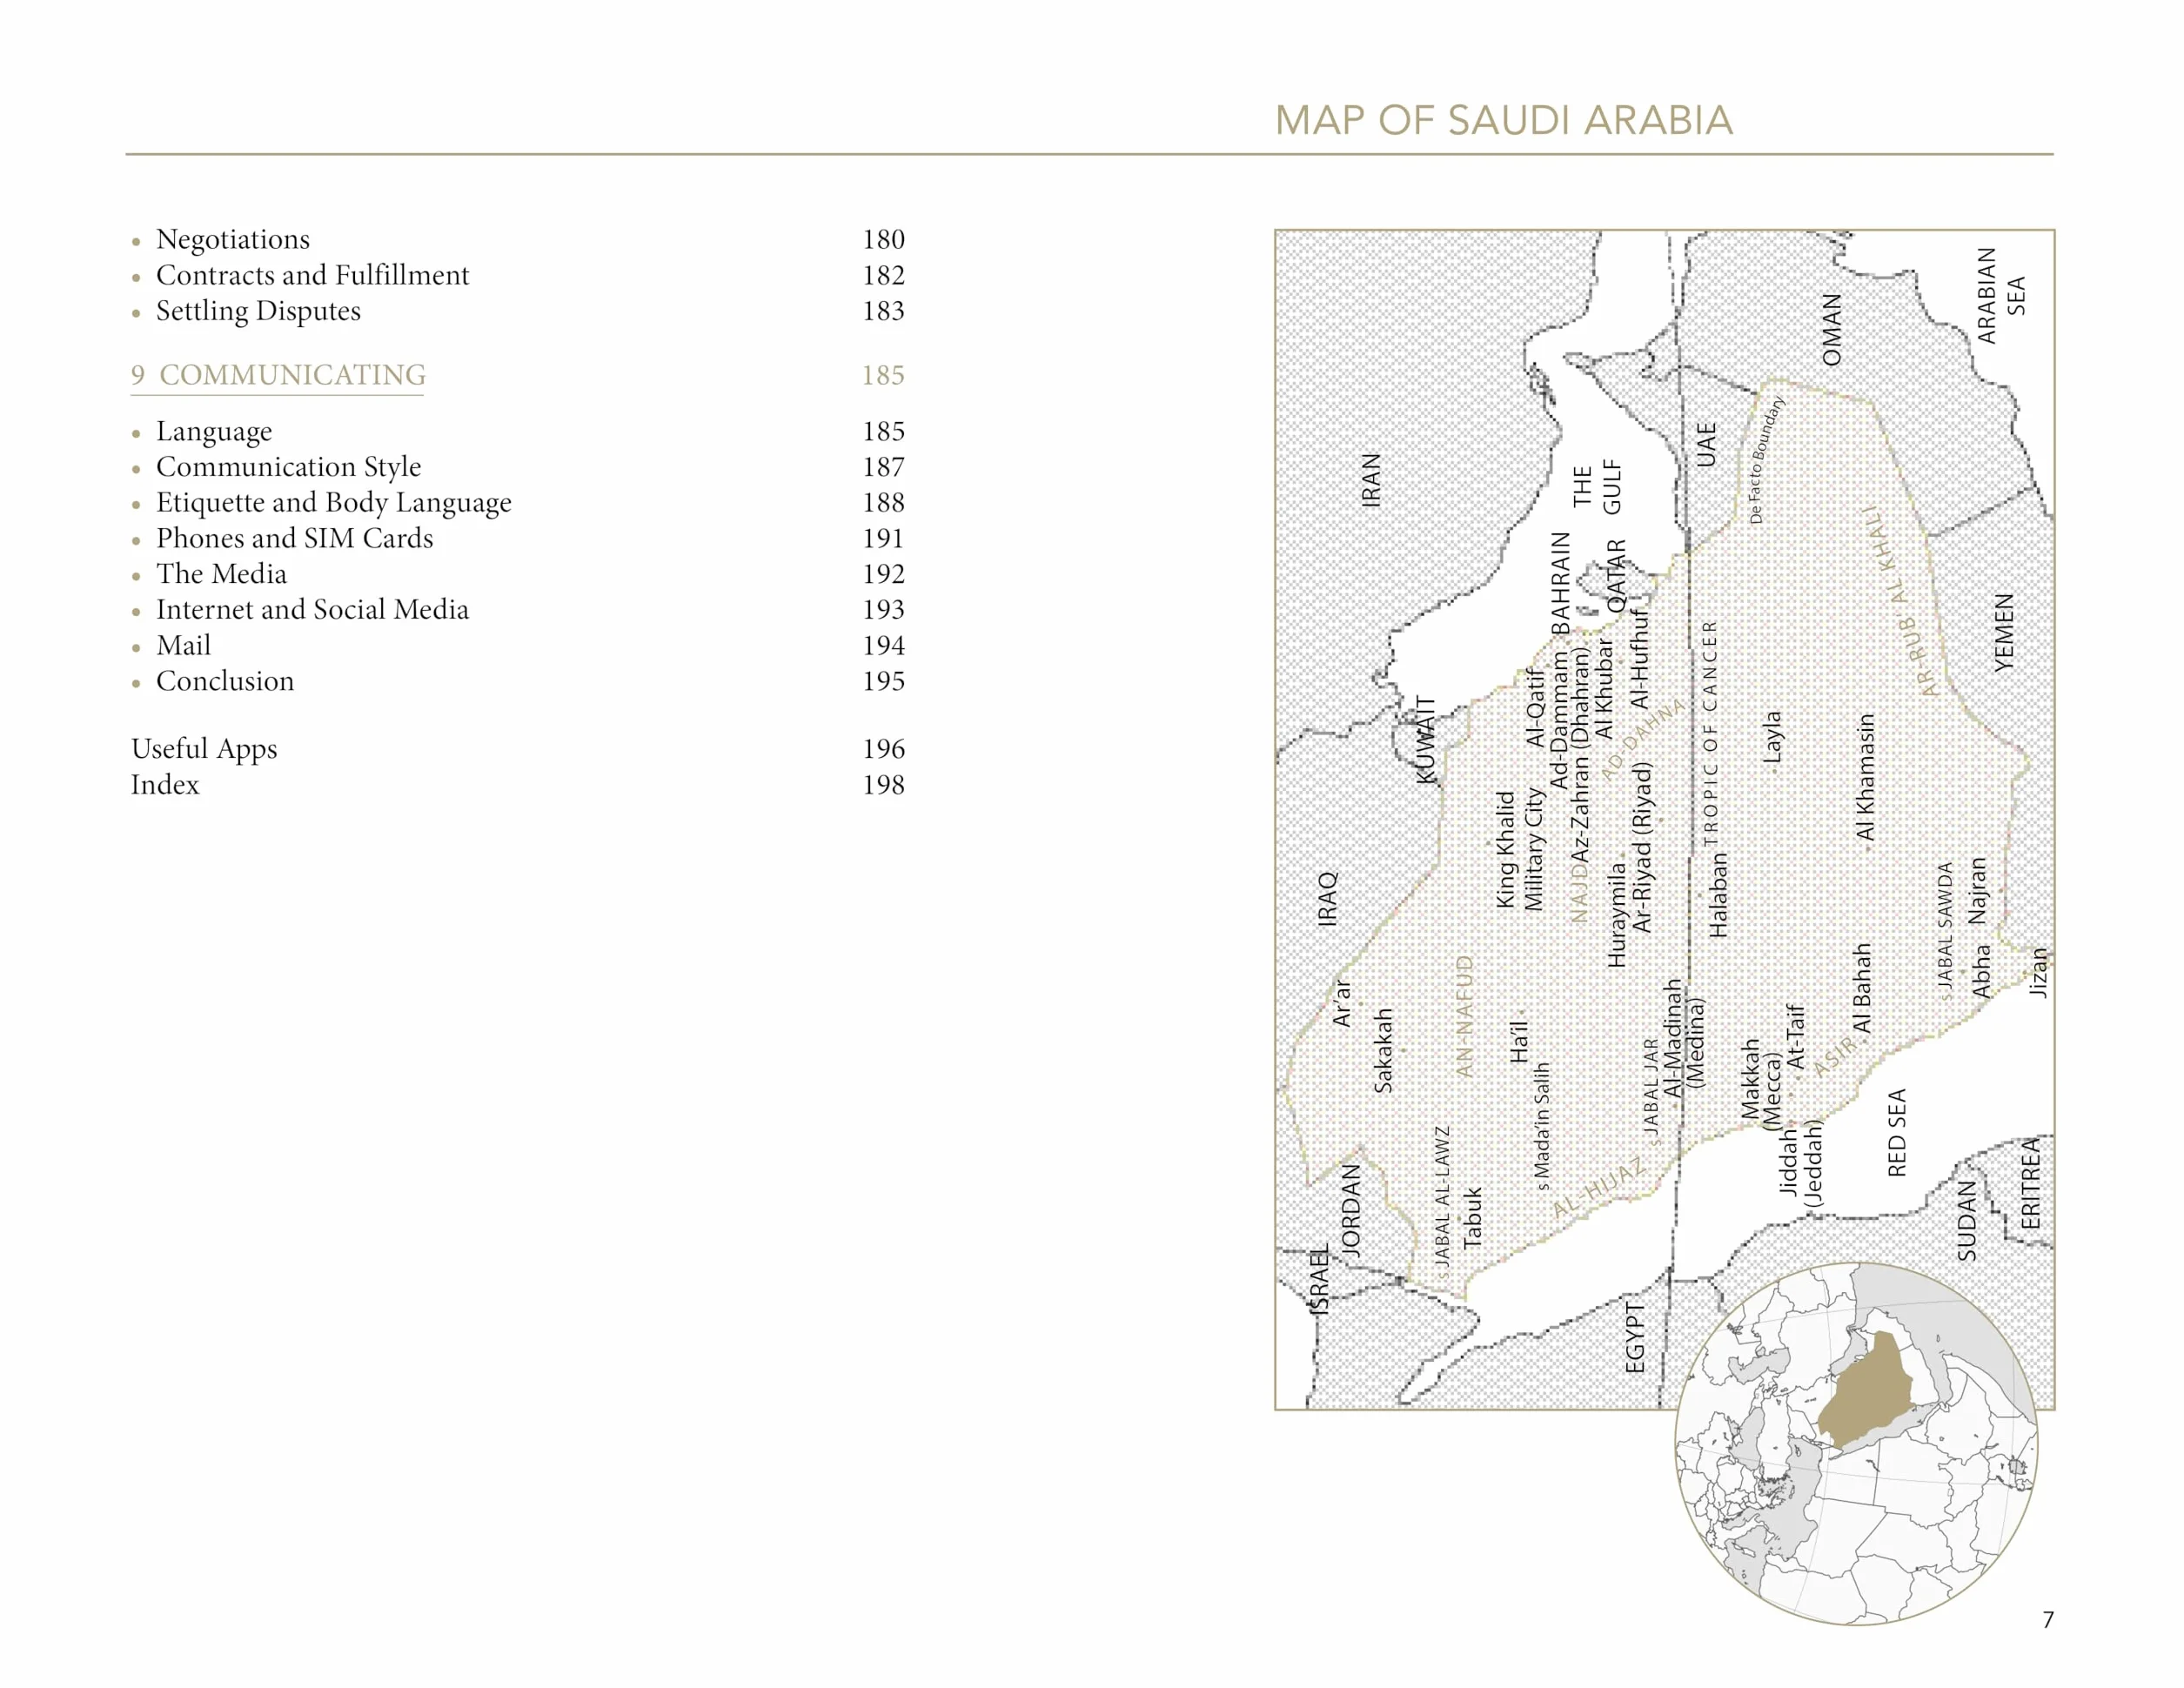Image resolution: width=2184 pixels, height=1688 pixels.
Task: Click the IRAN label on map
Action: [1371, 480]
